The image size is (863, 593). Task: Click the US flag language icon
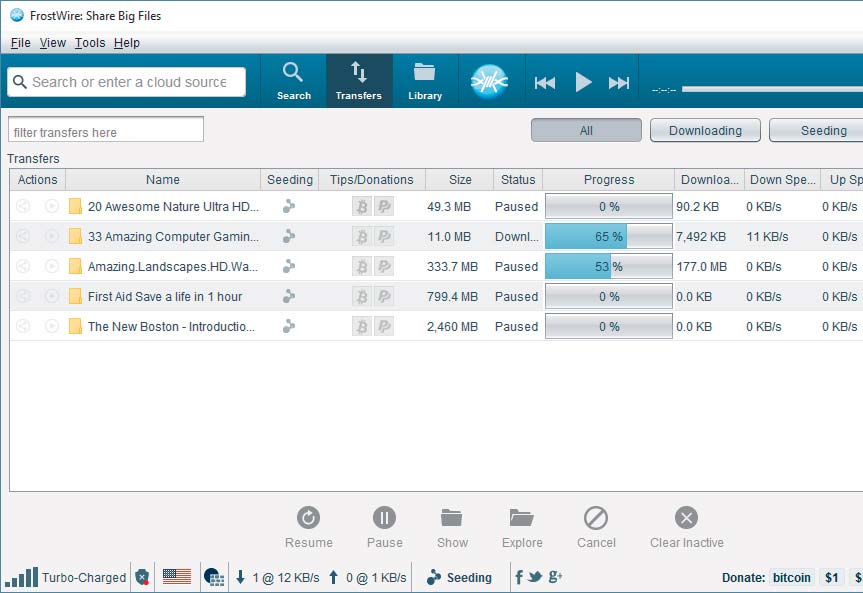(x=177, y=576)
